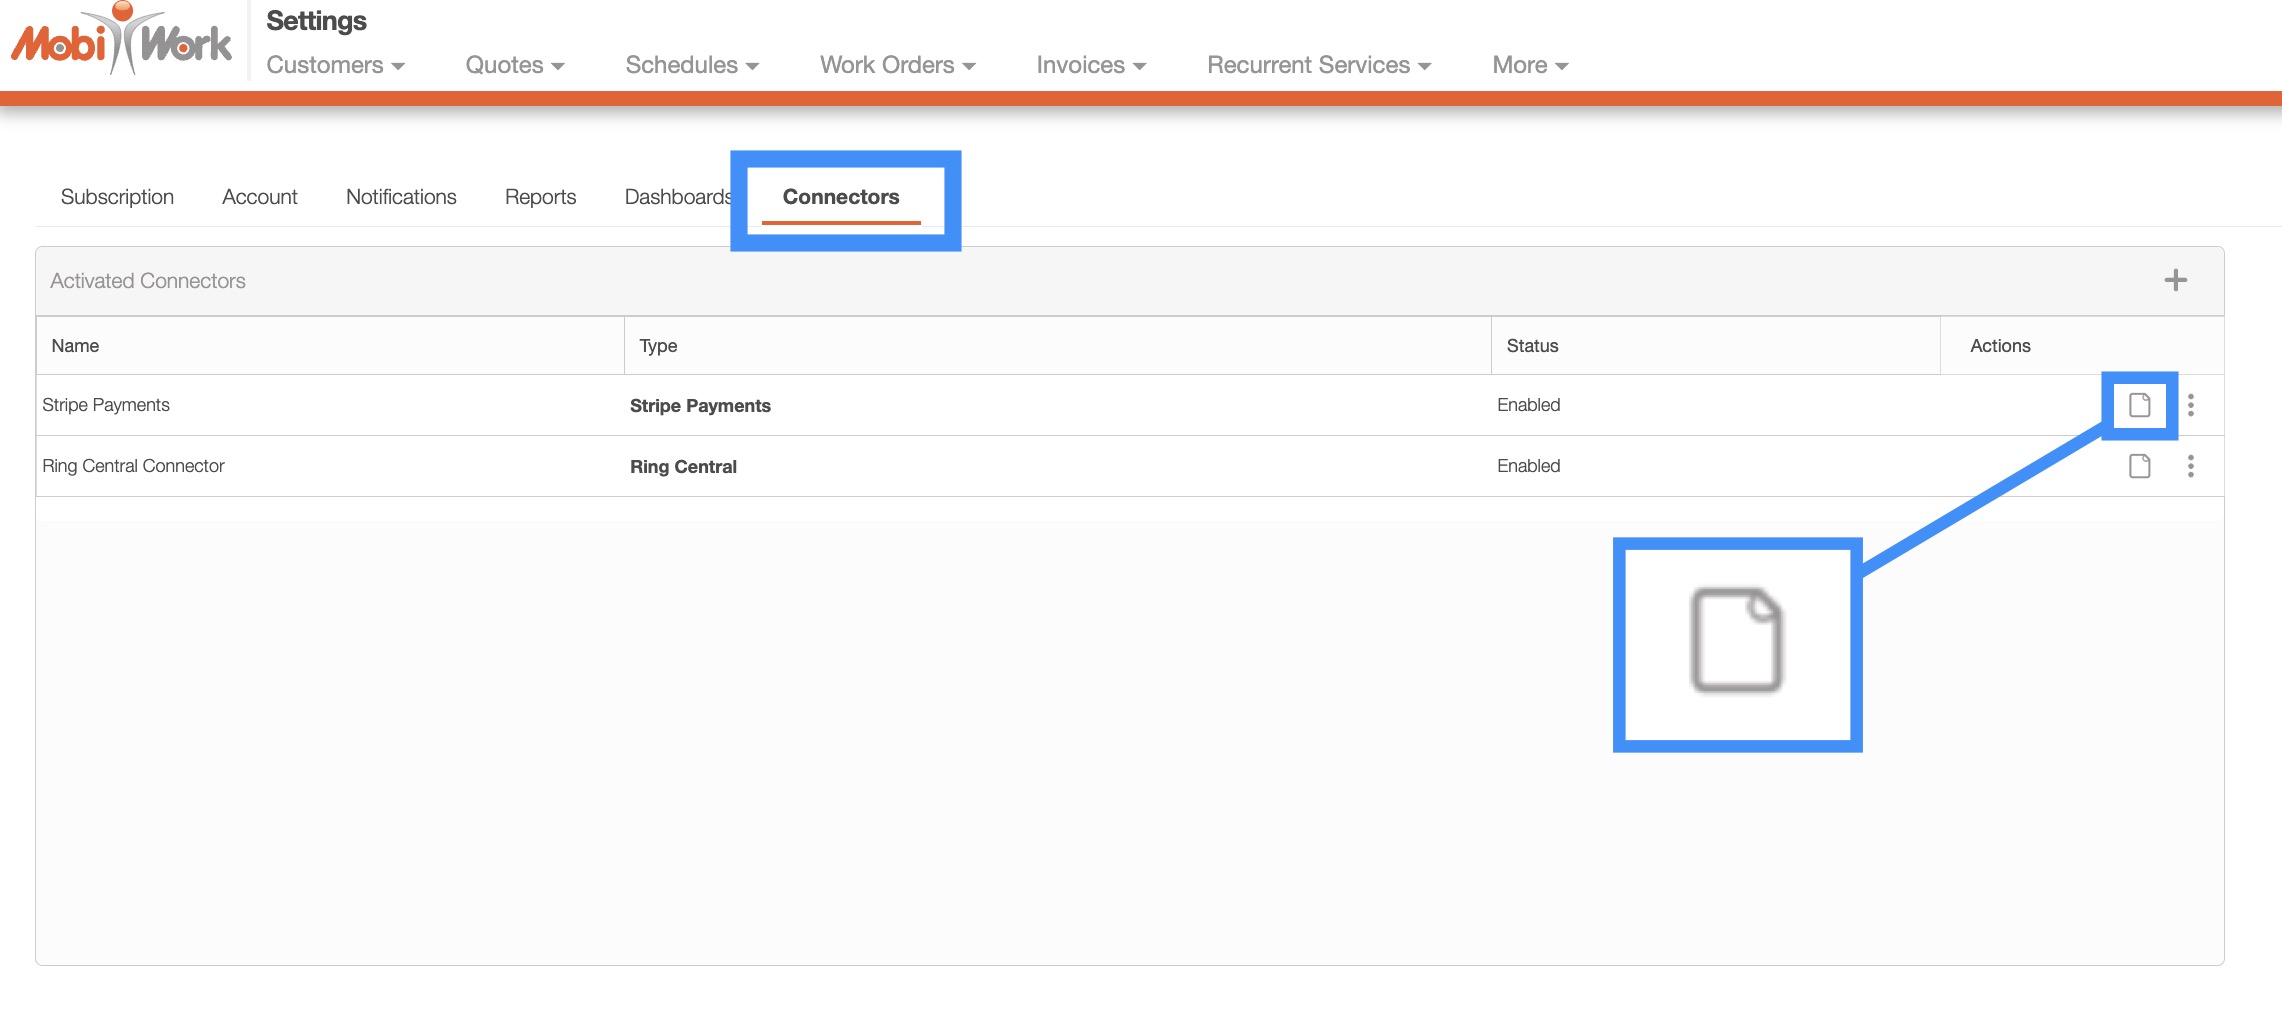Open the Reports tab

[x=540, y=197]
